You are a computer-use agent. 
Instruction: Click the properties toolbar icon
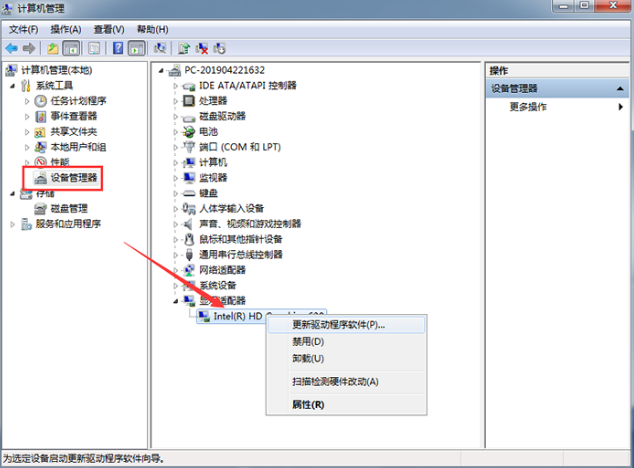click(94, 47)
